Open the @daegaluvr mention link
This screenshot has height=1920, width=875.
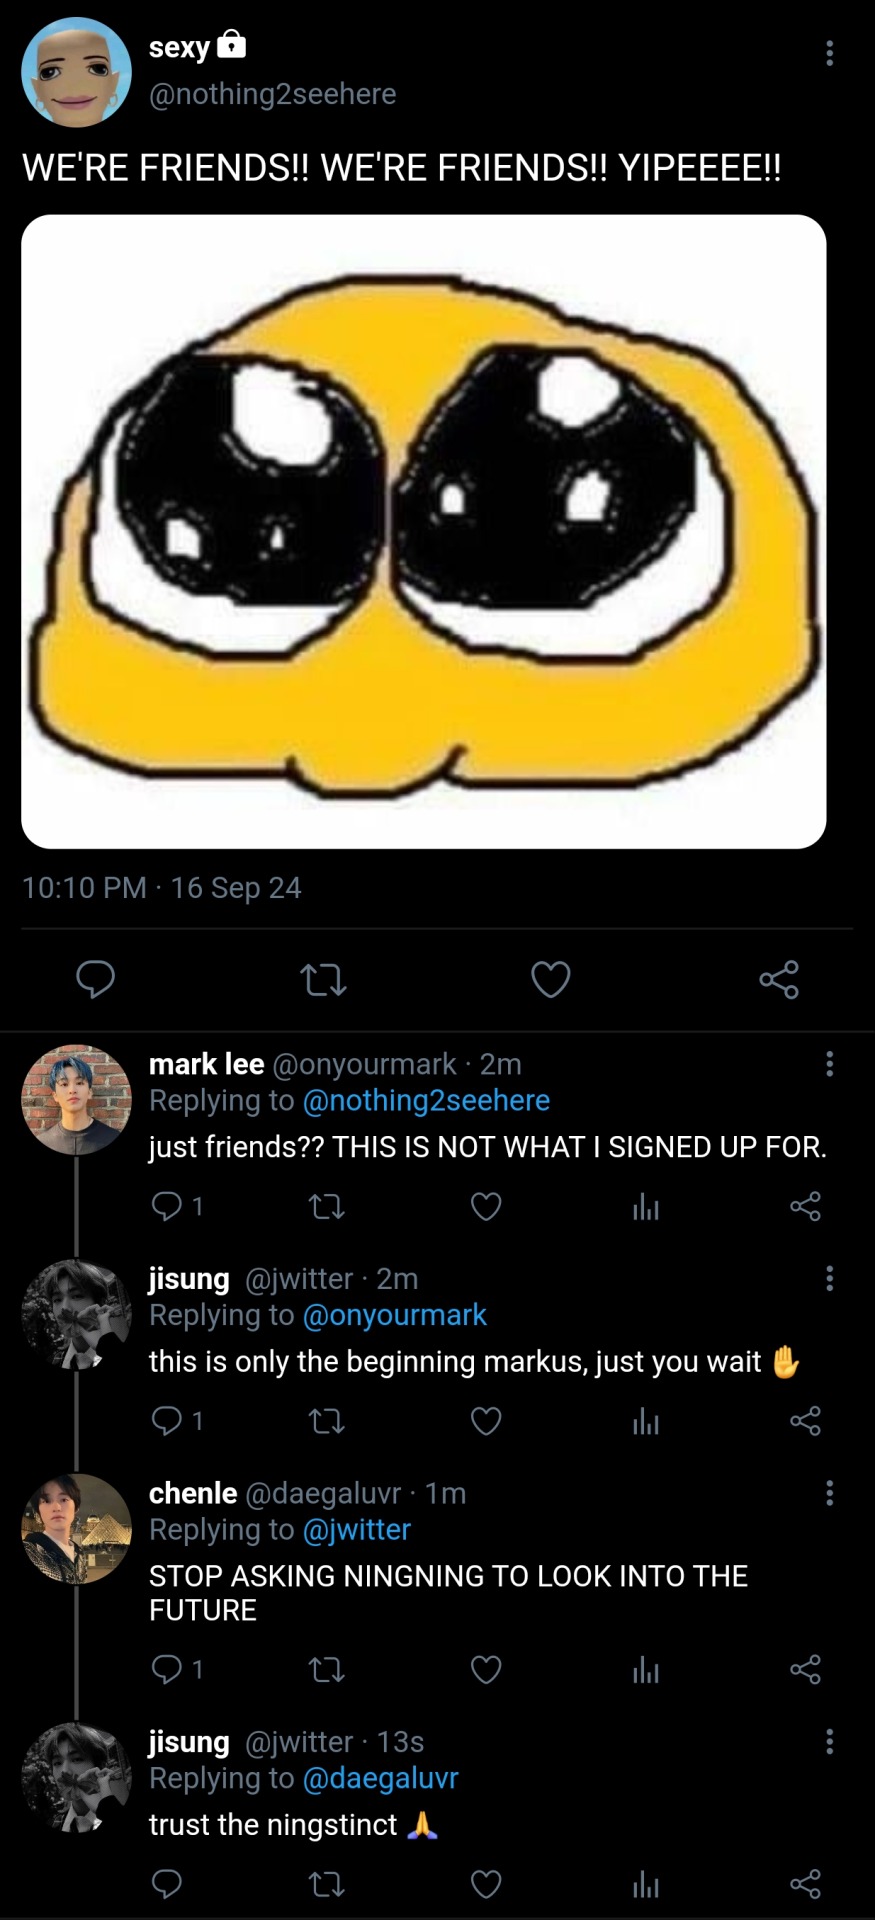380,1778
